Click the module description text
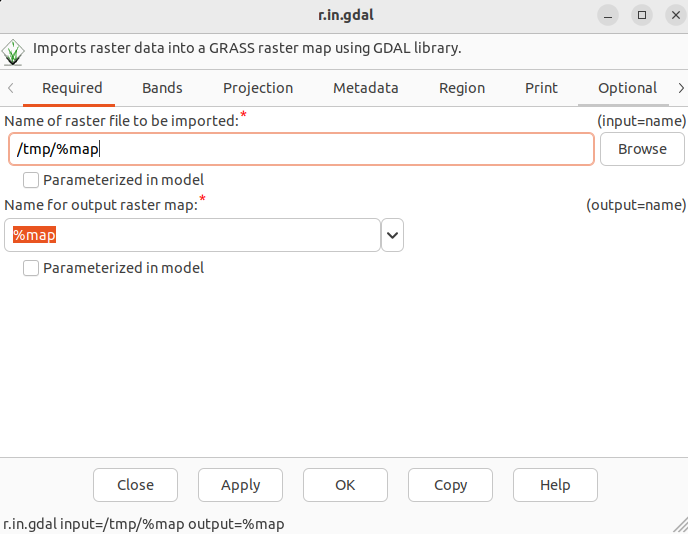 click(247, 48)
